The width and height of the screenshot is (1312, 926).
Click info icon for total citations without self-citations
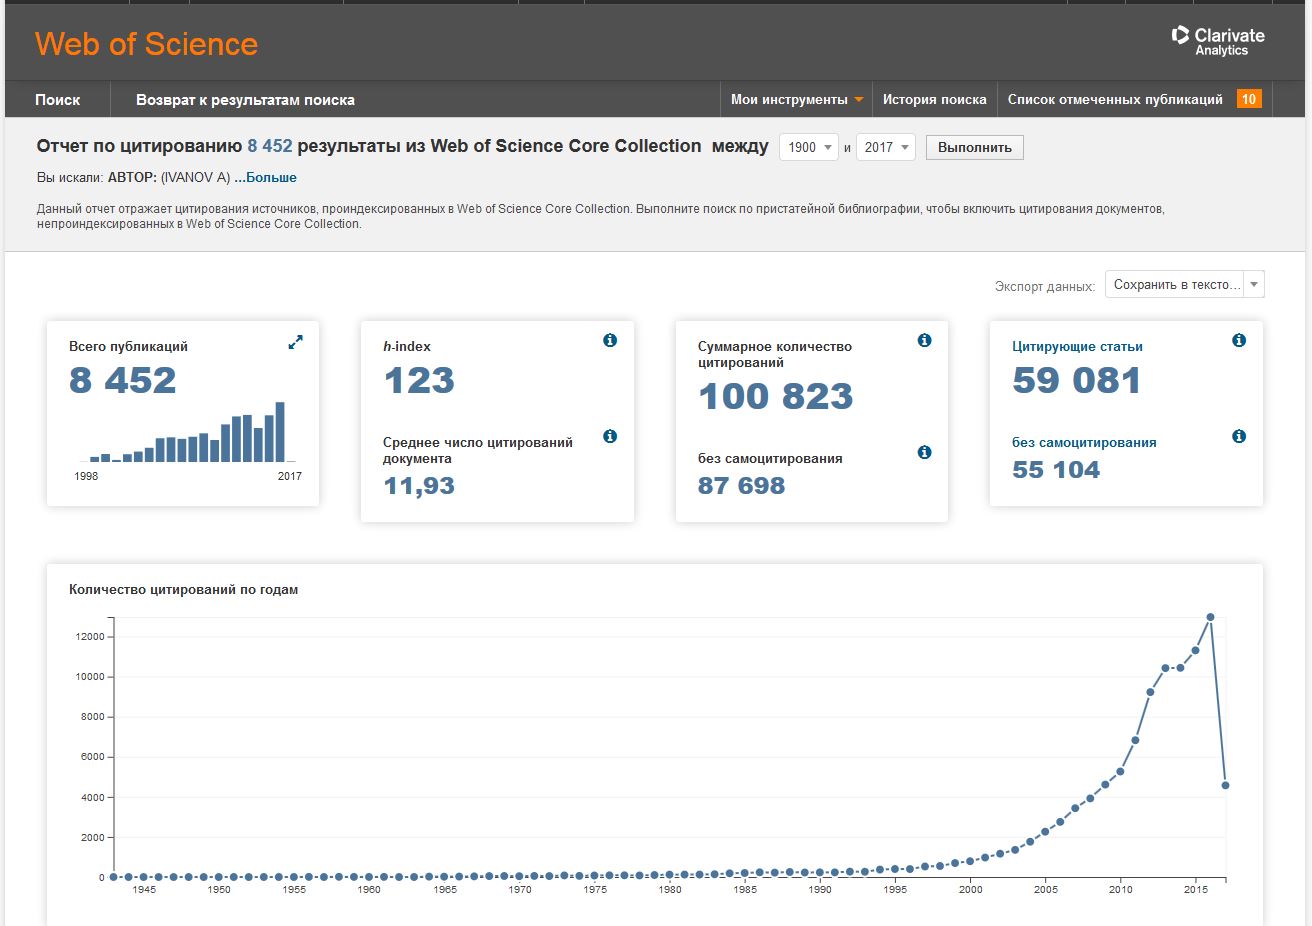pos(924,453)
